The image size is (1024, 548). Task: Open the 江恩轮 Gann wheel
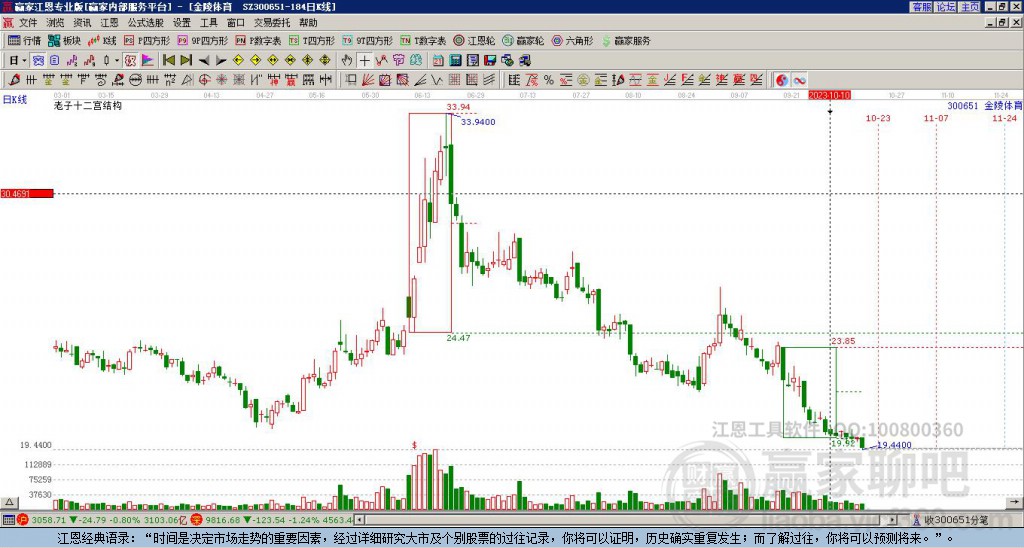(x=474, y=40)
